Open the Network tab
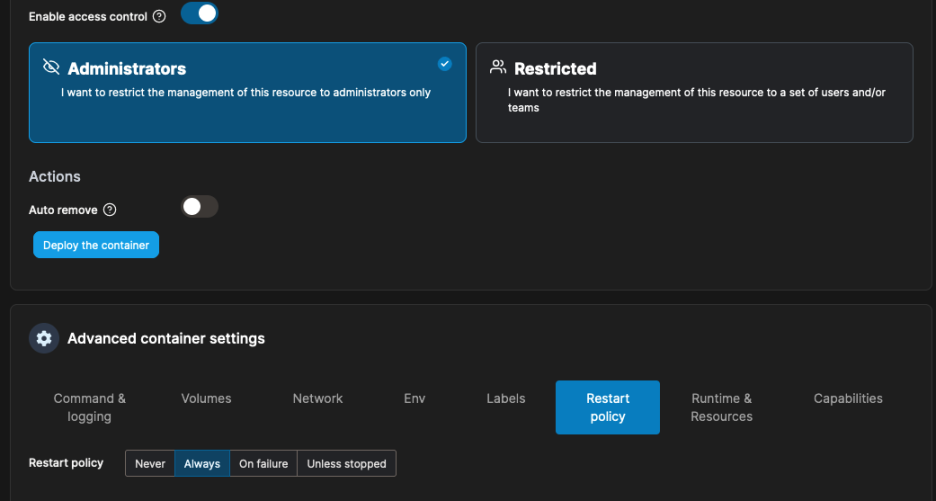This screenshot has width=936, height=501. pos(318,398)
